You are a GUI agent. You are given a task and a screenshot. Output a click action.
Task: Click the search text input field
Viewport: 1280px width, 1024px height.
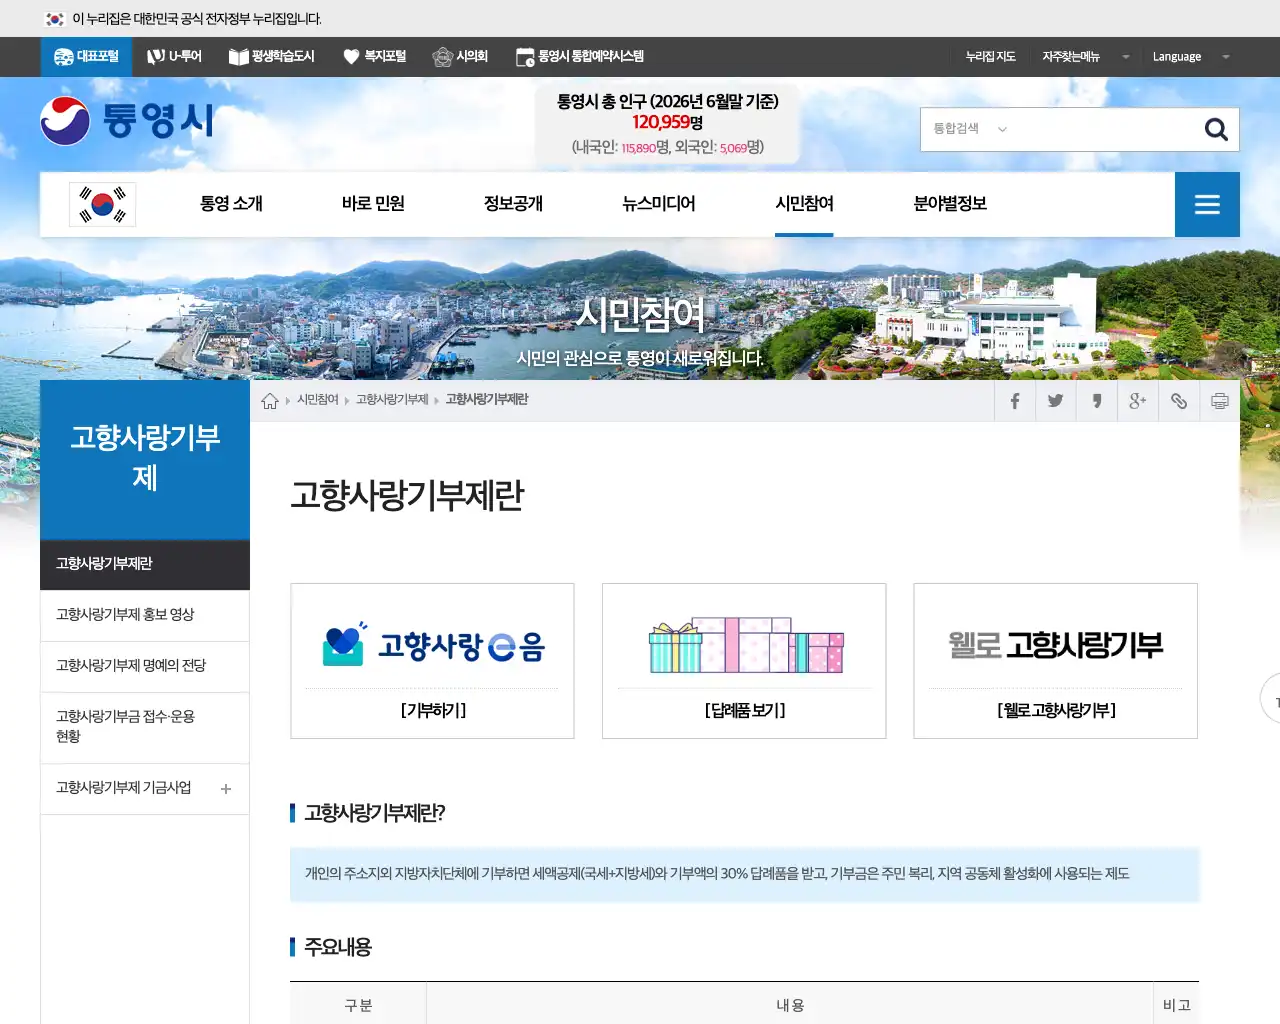pos(1105,129)
